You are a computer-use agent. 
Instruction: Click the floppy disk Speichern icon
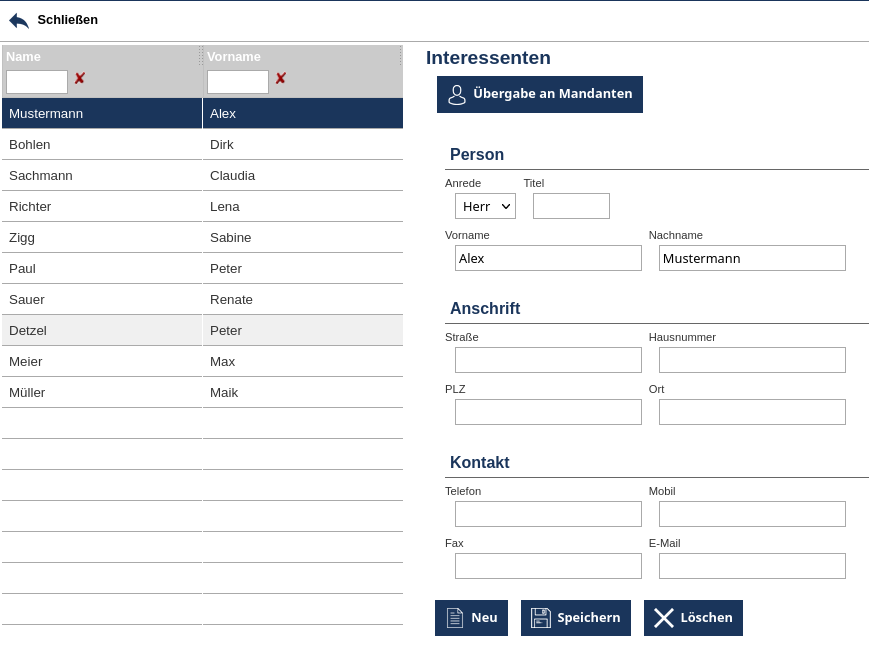pyautogui.click(x=541, y=618)
